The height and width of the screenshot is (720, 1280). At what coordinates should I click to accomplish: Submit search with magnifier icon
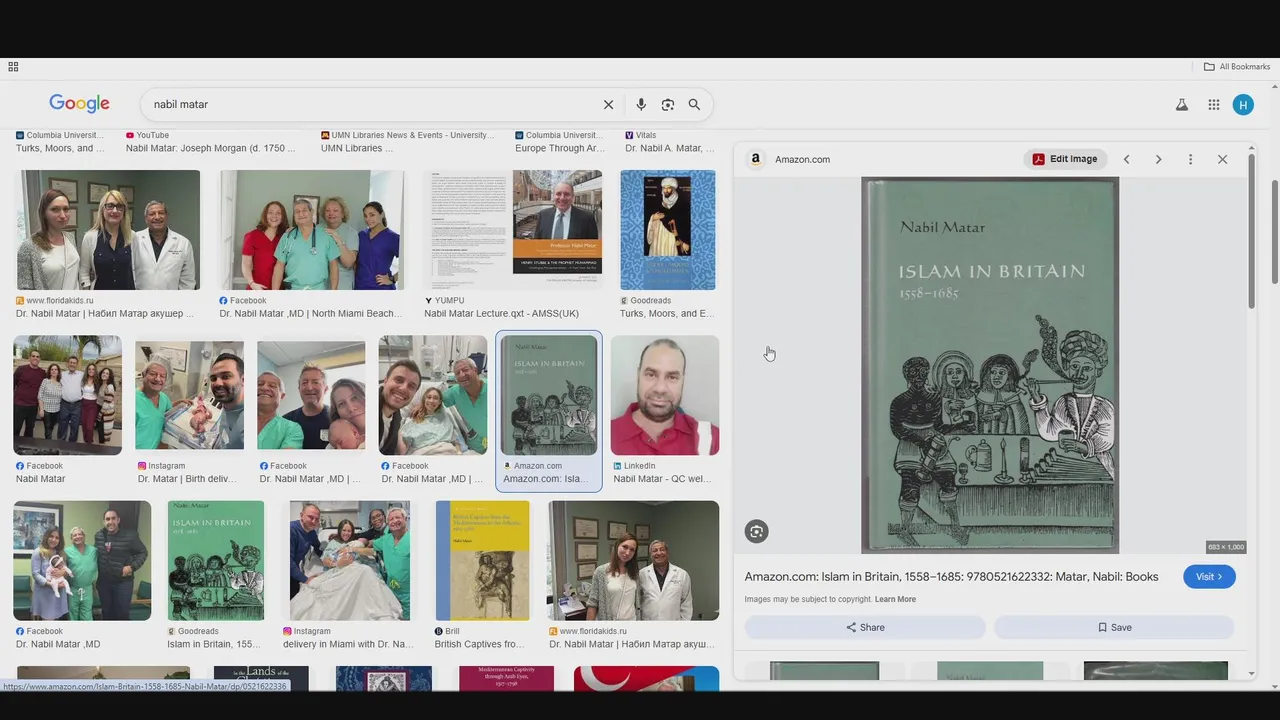tap(694, 105)
